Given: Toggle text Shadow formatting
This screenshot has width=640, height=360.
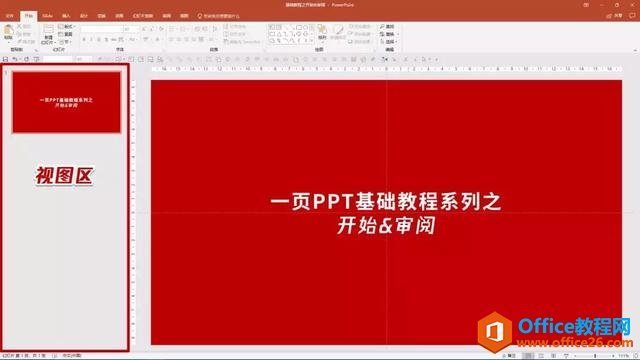Looking at the screenshot, I should (106, 40).
